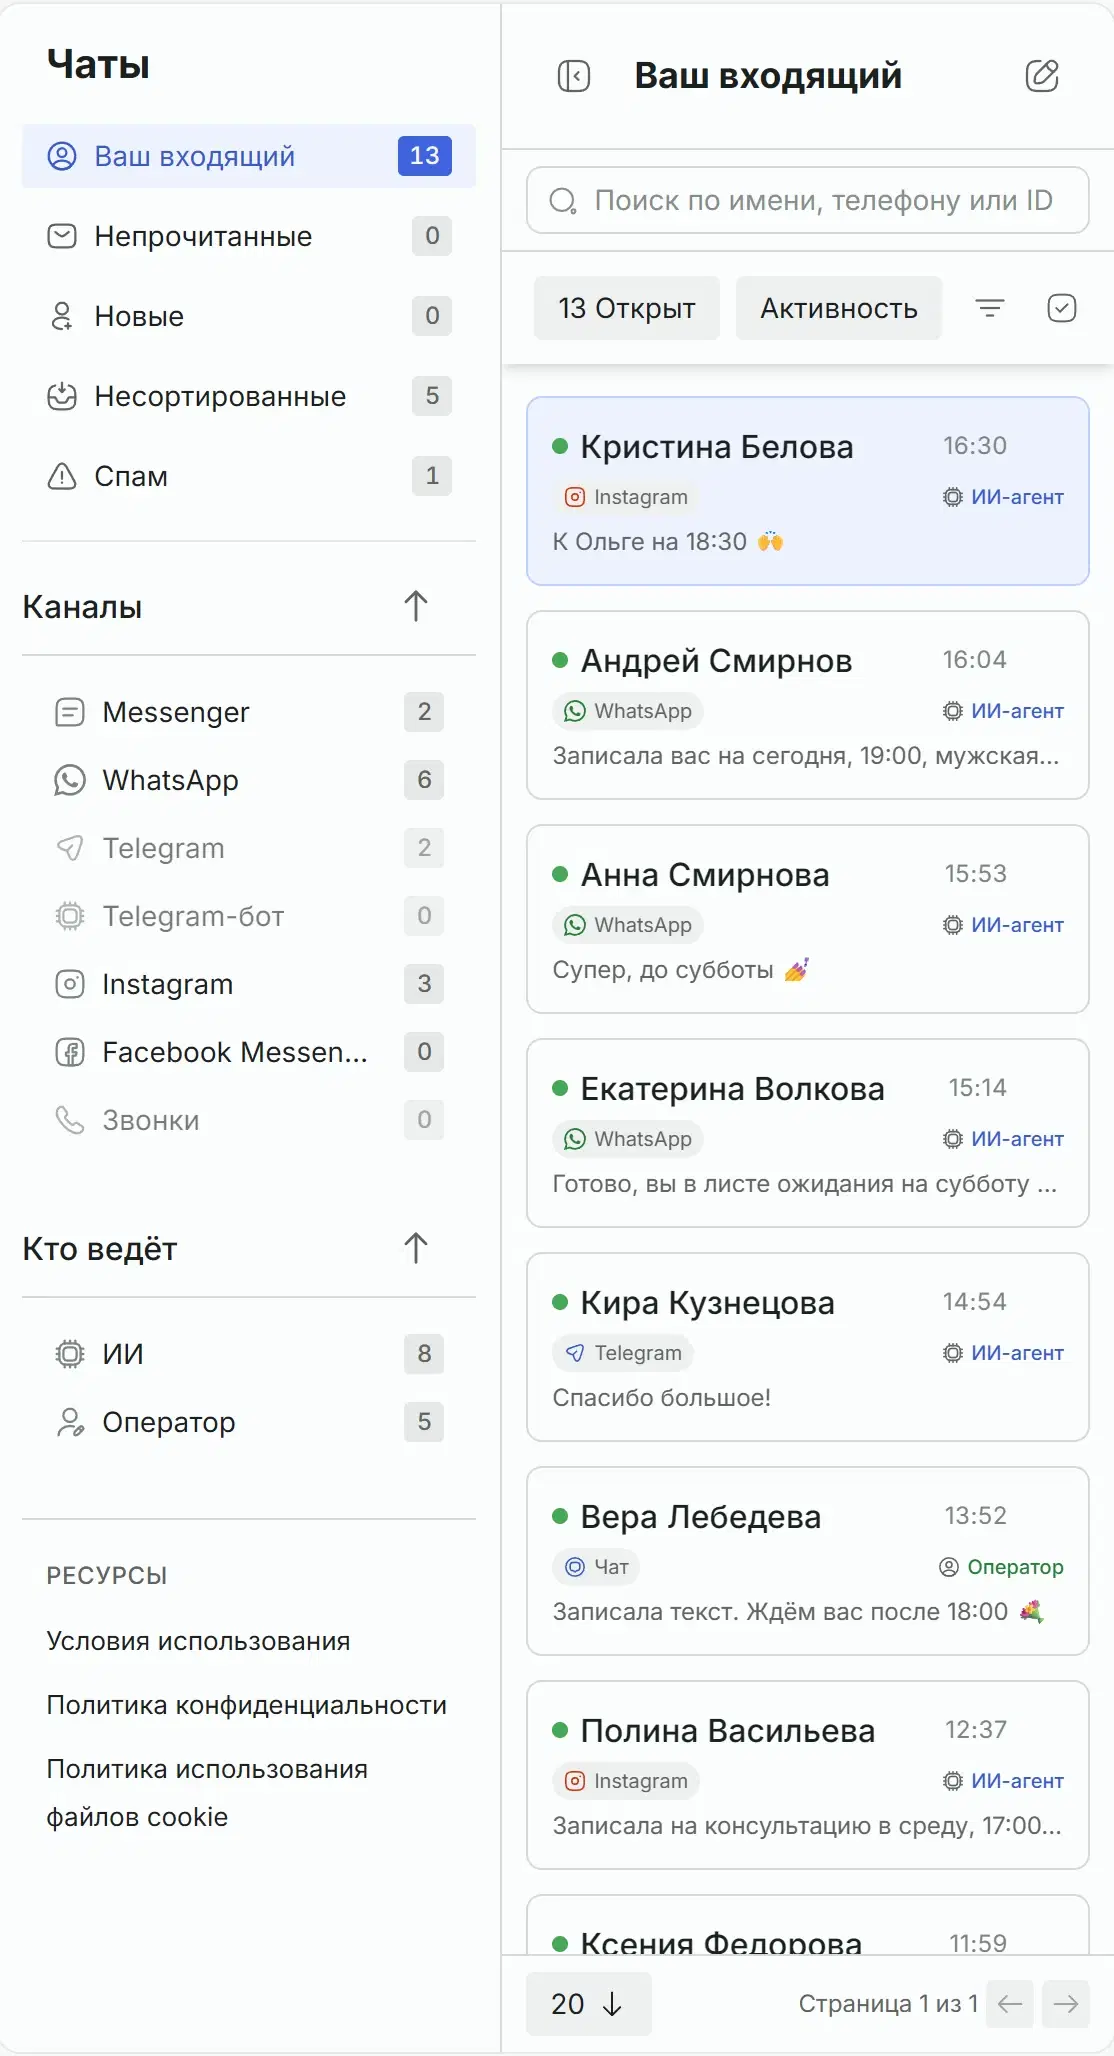Click Instagram badge in Полина Васильева chat
The image size is (1114, 2056).
627,1781
